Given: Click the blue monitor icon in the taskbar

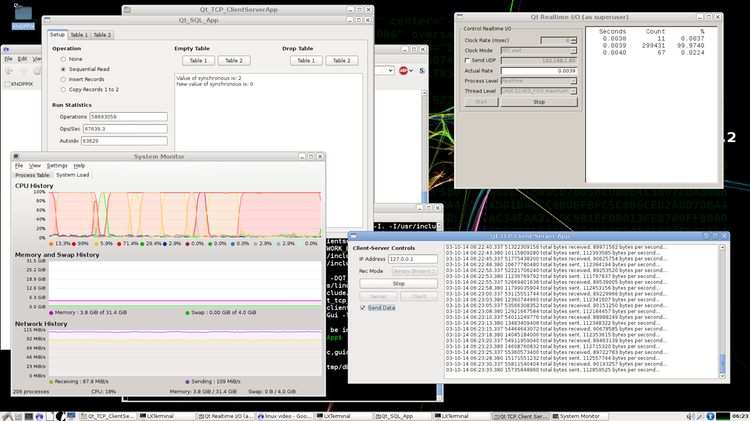Looking at the screenshot, I should click(x=71, y=416).
